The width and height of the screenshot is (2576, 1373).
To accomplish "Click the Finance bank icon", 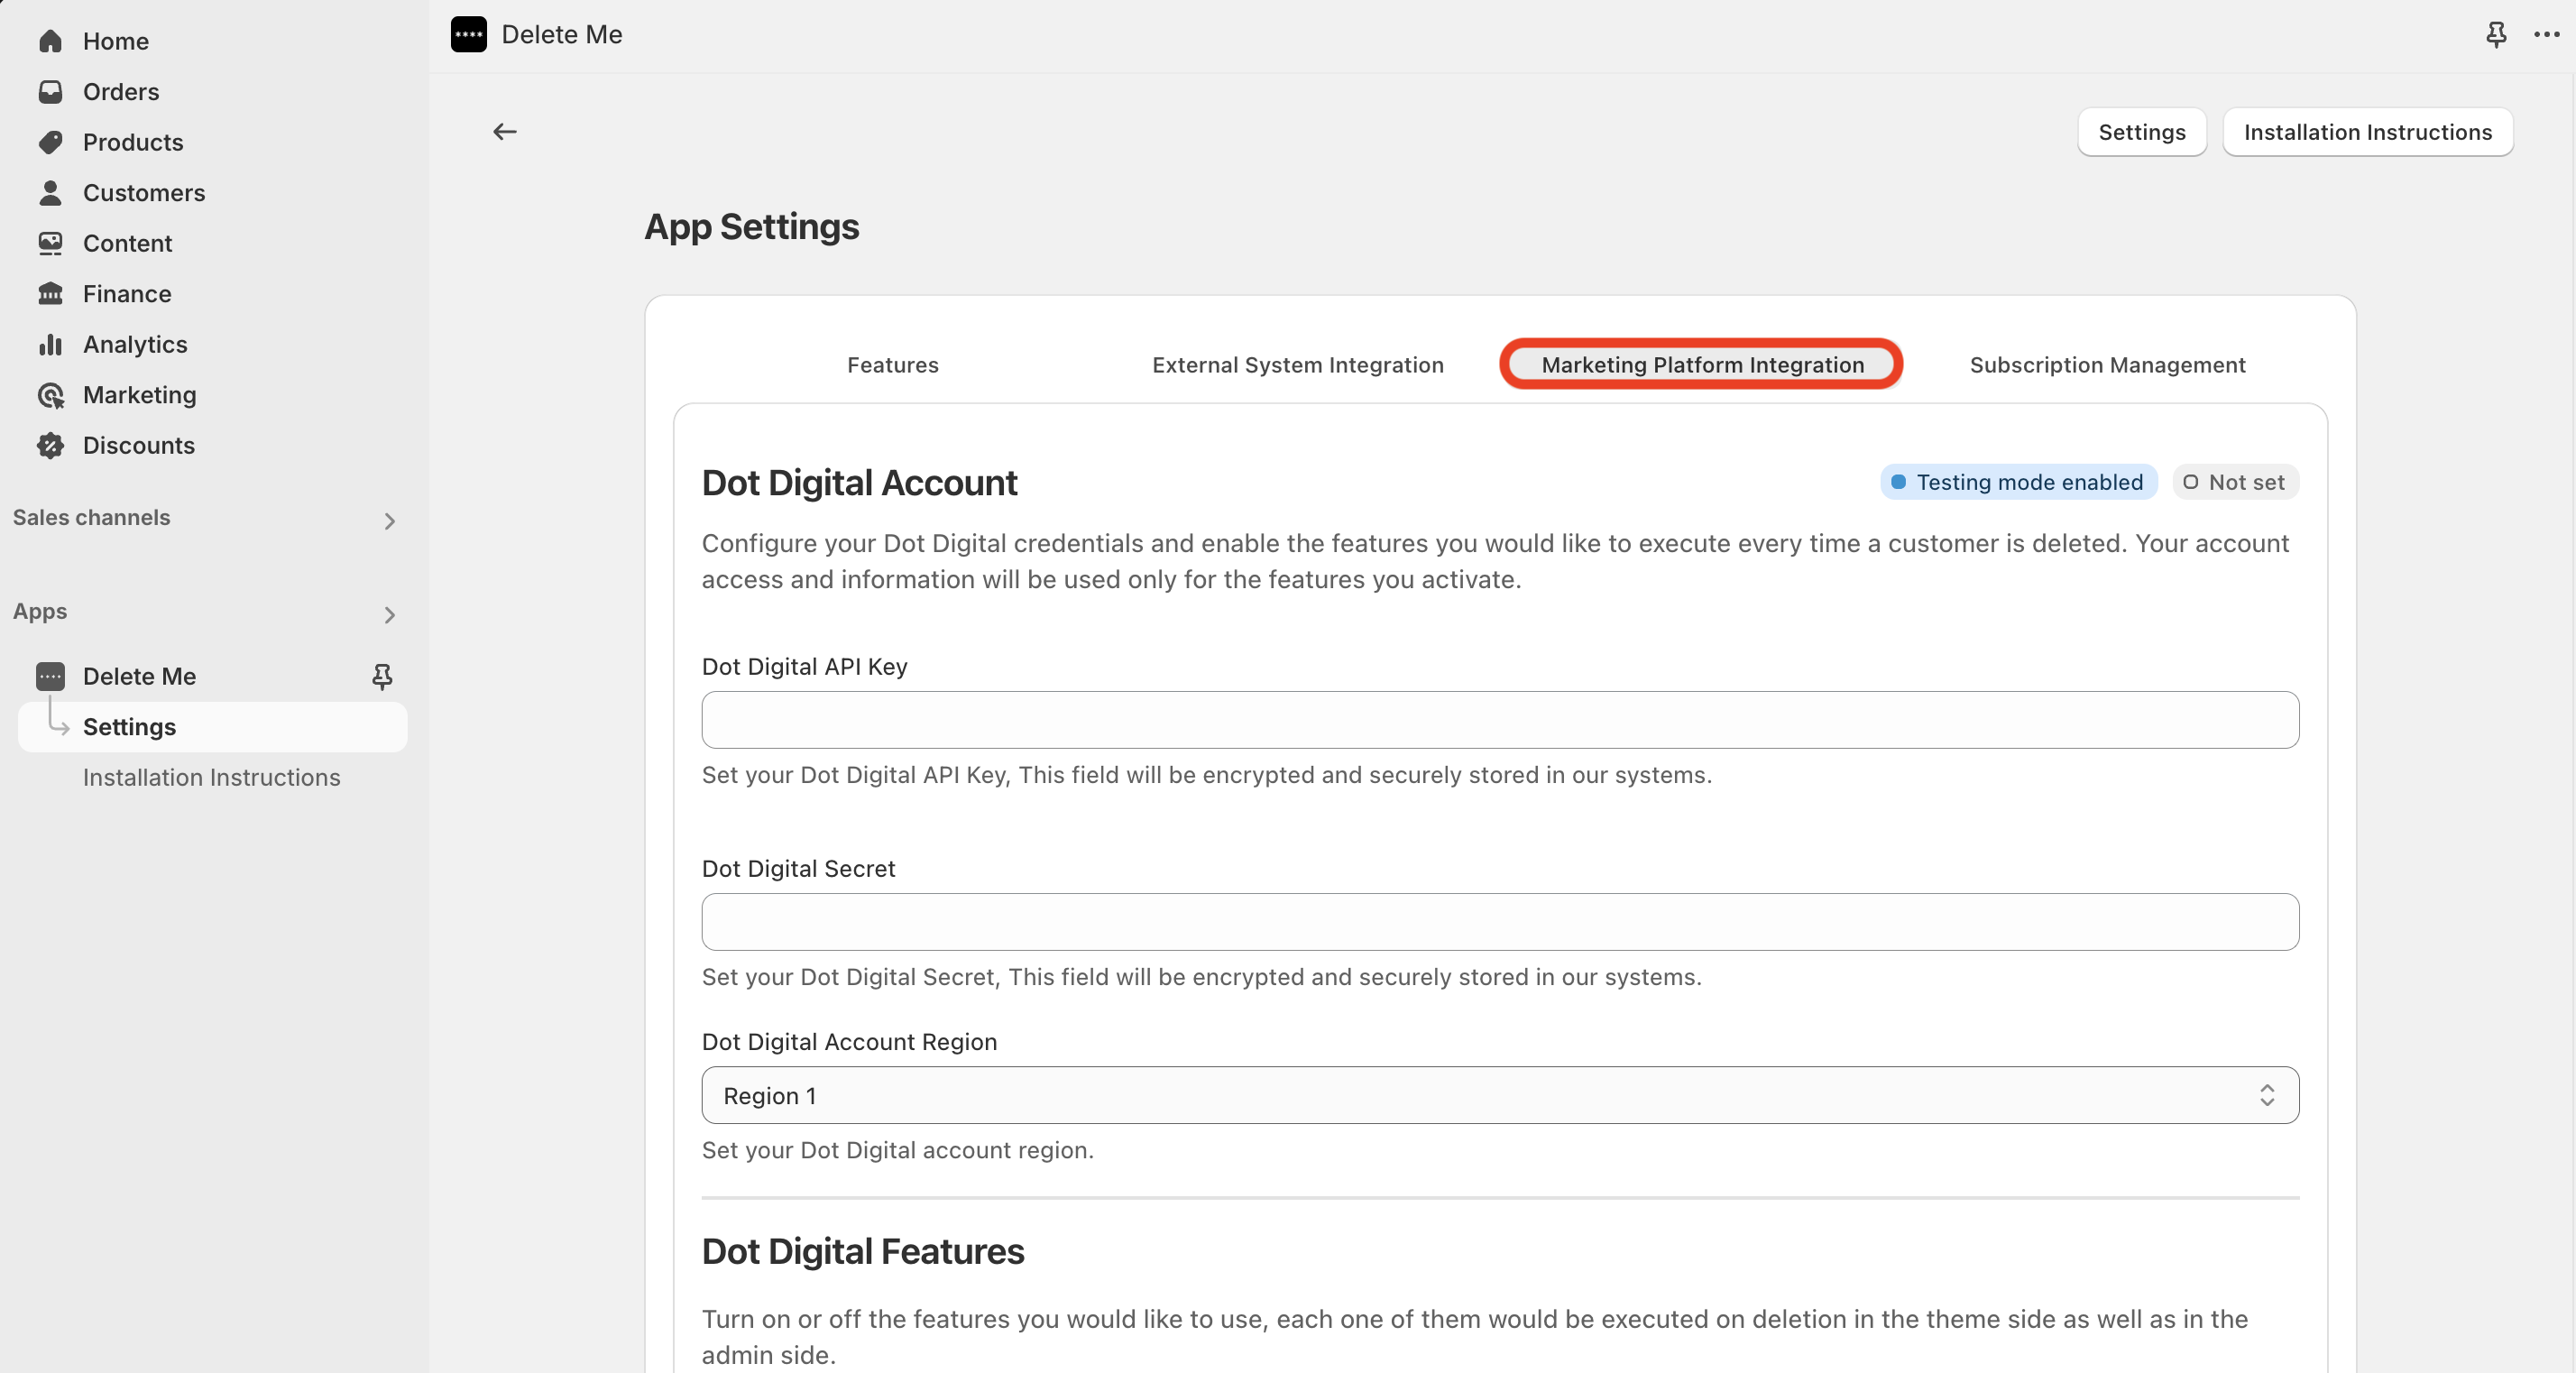I will [50, 294].
